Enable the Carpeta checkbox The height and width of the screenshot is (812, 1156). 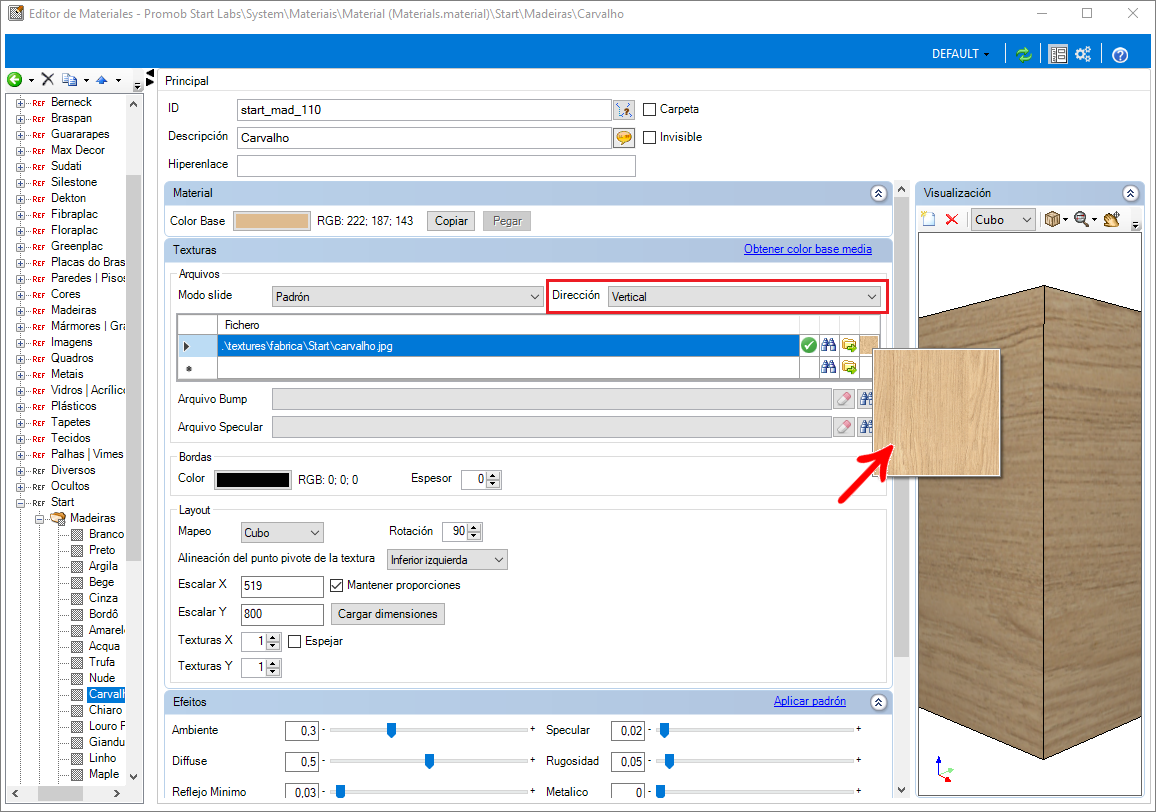click(650, 109)
